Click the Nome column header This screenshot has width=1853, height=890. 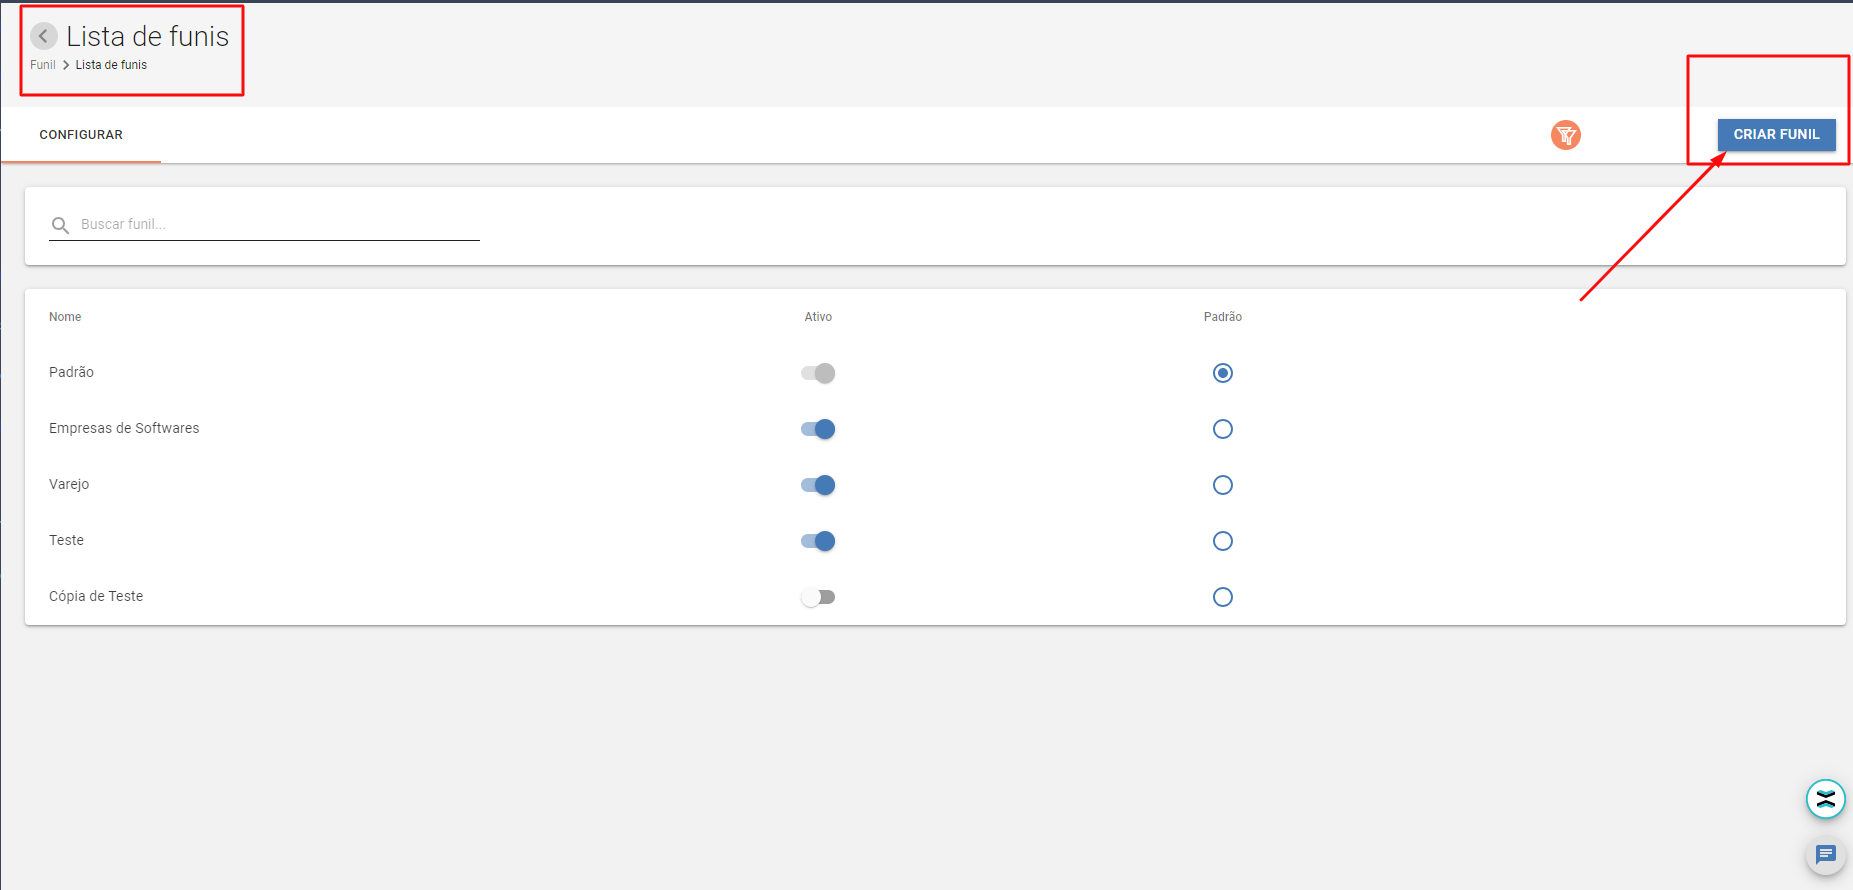click(65, 317)
